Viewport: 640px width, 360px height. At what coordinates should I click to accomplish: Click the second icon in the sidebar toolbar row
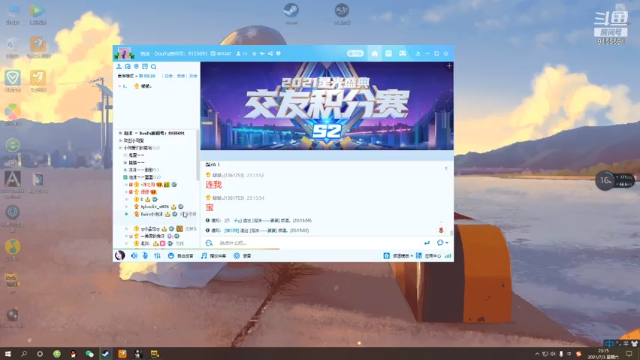tap(128, 67)
